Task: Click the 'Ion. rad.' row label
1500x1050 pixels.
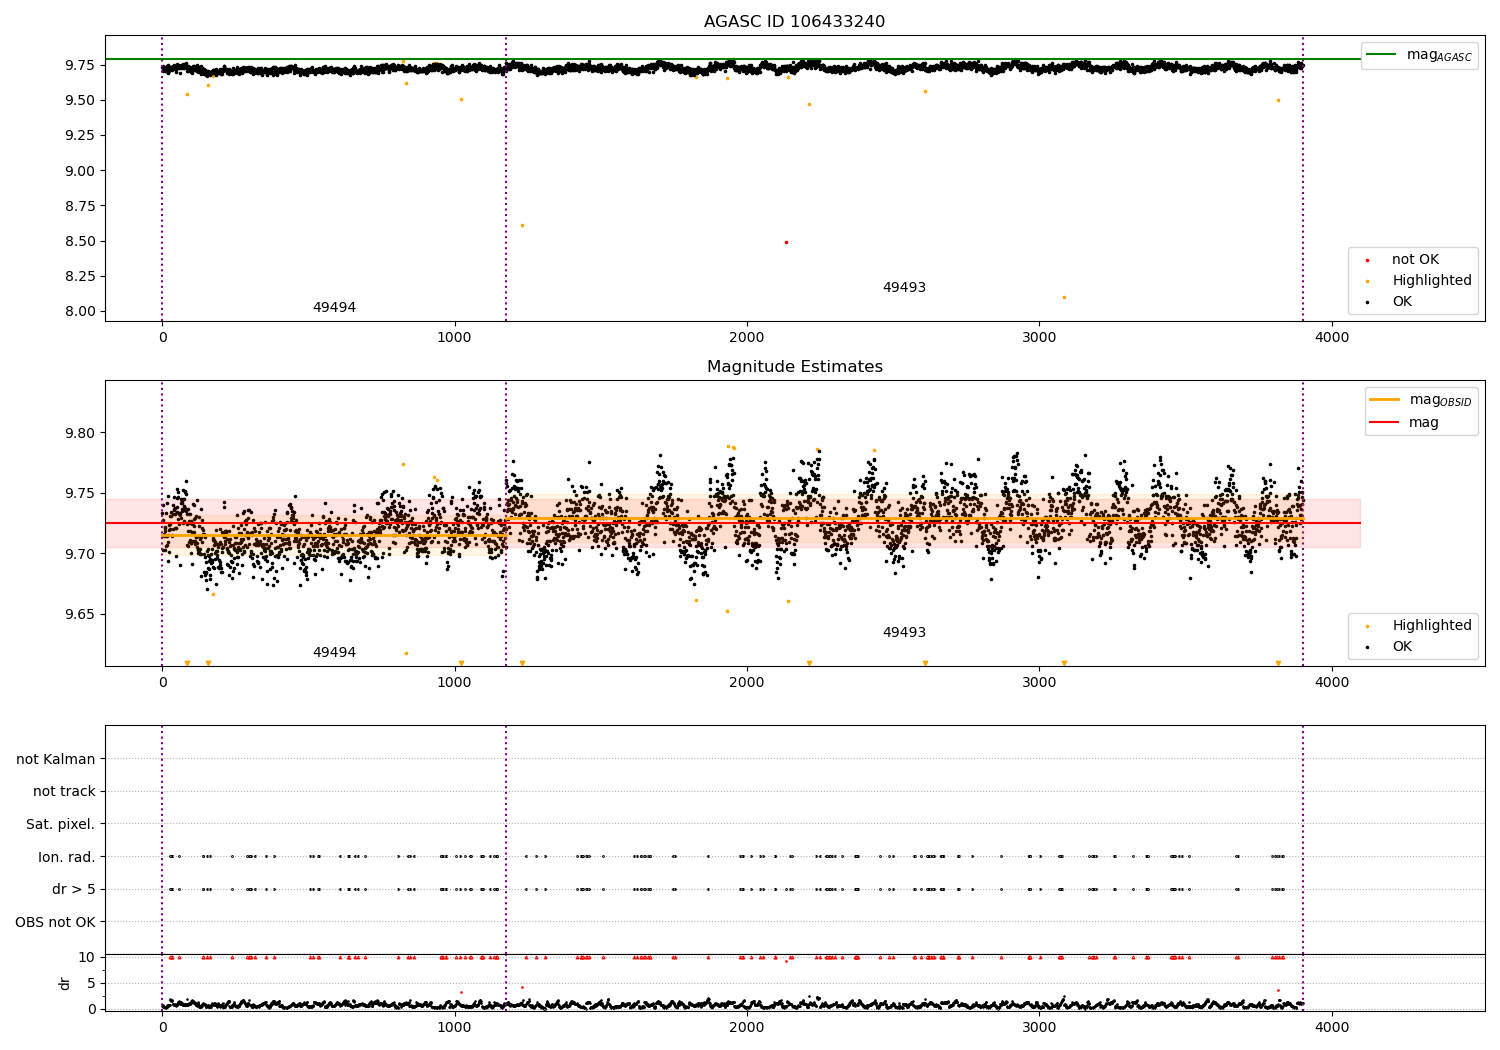Action: click(67, 857)
